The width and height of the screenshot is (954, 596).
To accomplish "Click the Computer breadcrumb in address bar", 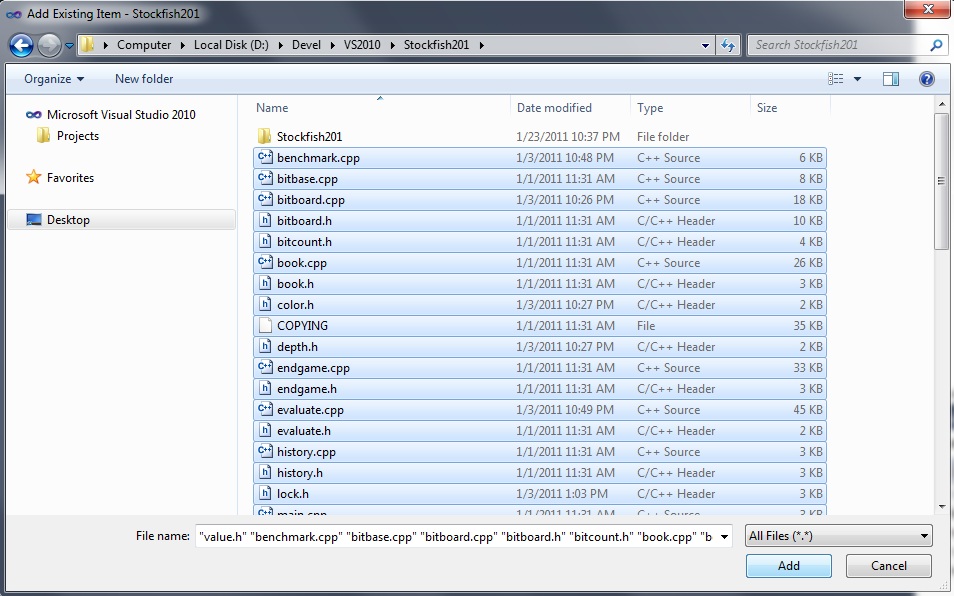I will point(144,45).
